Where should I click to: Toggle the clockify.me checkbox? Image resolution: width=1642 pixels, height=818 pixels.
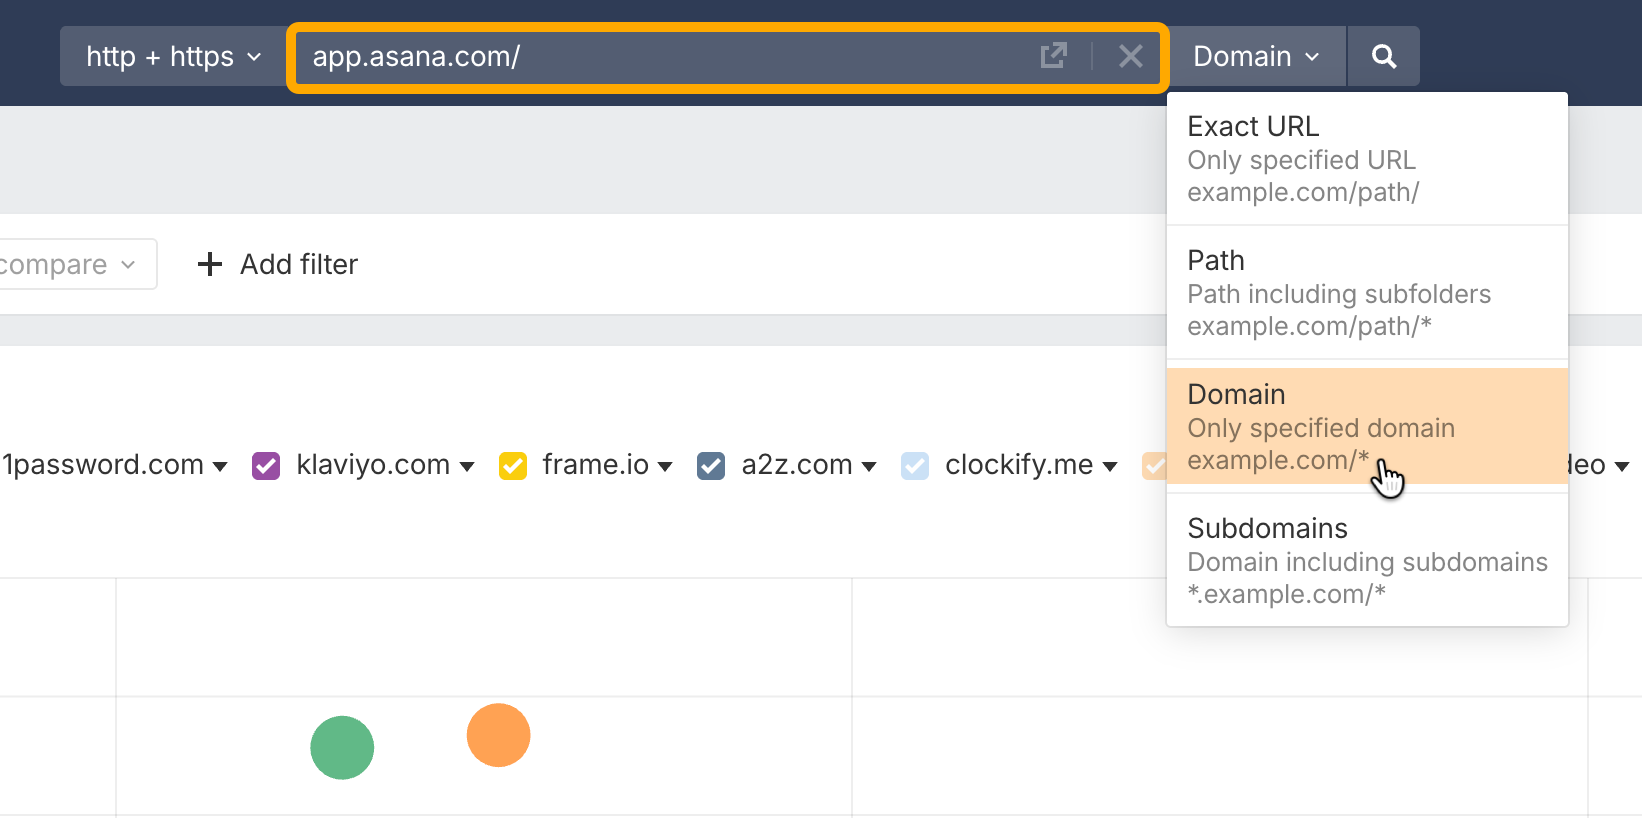tap(915, 466)
